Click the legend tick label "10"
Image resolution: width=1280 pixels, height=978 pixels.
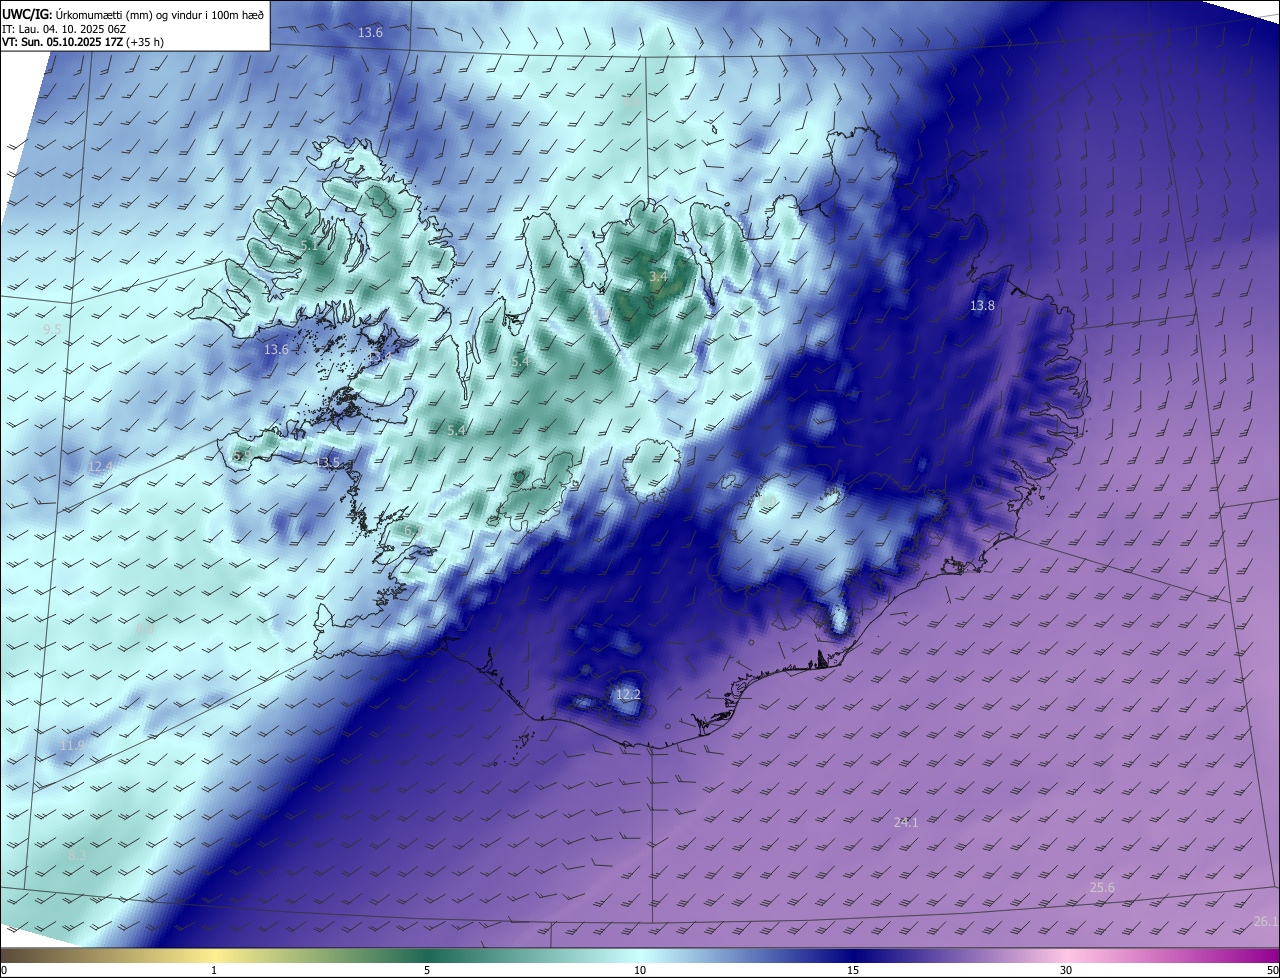click(640, 970)
